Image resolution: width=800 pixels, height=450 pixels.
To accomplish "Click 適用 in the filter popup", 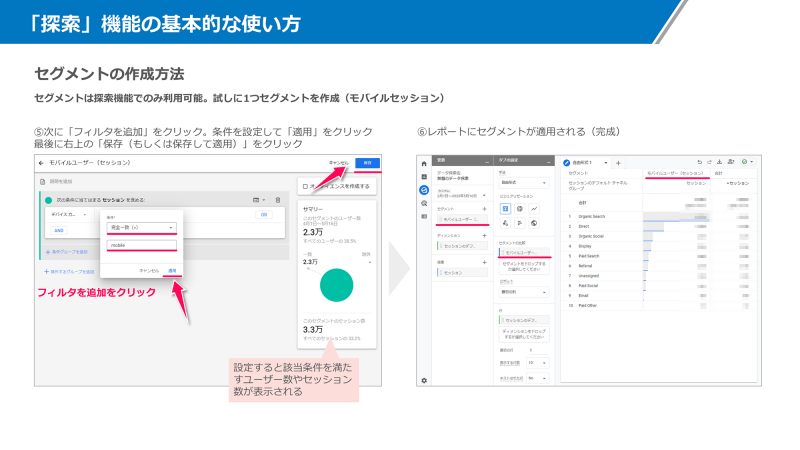I will pyautogui.click(x=172, y=270).
